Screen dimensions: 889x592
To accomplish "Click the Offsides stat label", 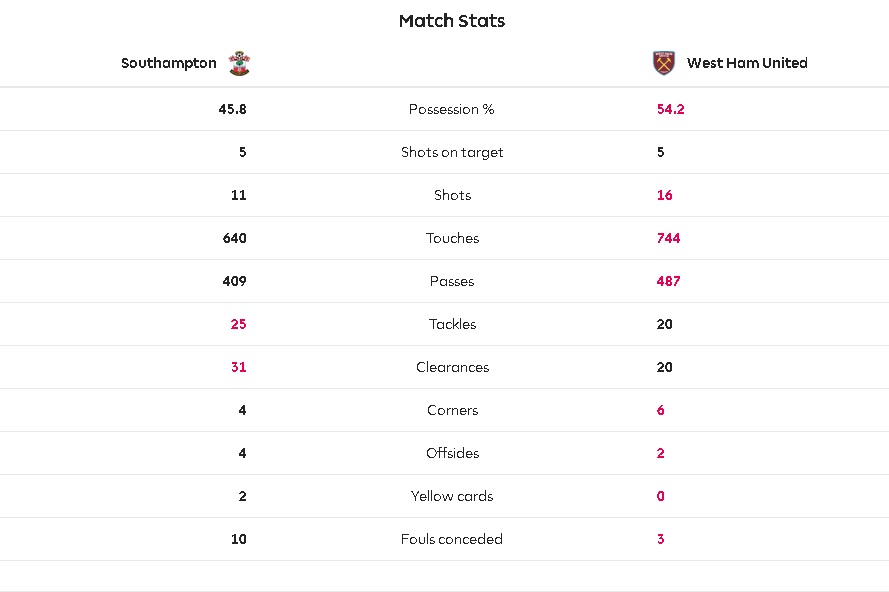I will [452, 453].
